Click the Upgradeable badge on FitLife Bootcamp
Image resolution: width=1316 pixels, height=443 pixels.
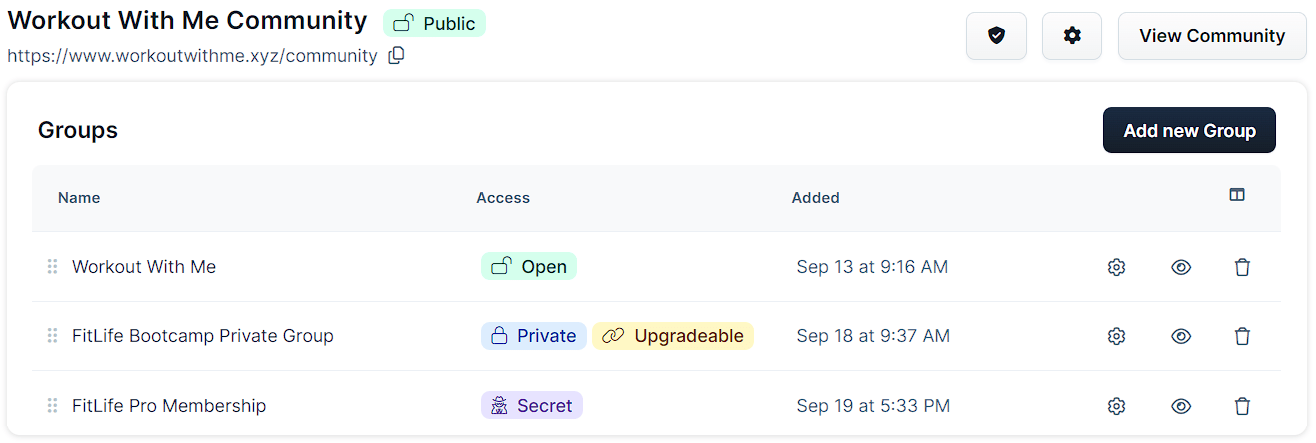coord(673,336)
